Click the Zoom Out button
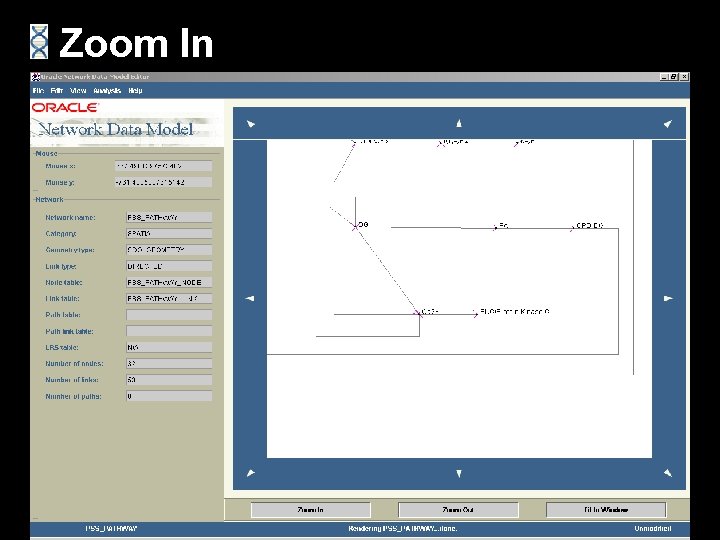This screenshot has height=540, width=720. tap(458, 510)
